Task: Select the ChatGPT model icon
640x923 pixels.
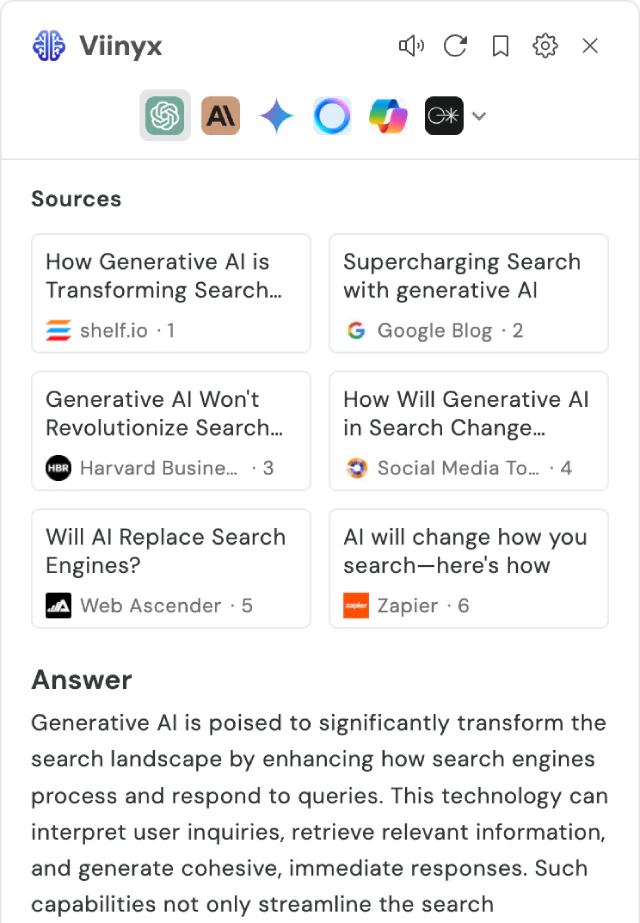Action: click(165, 116)
